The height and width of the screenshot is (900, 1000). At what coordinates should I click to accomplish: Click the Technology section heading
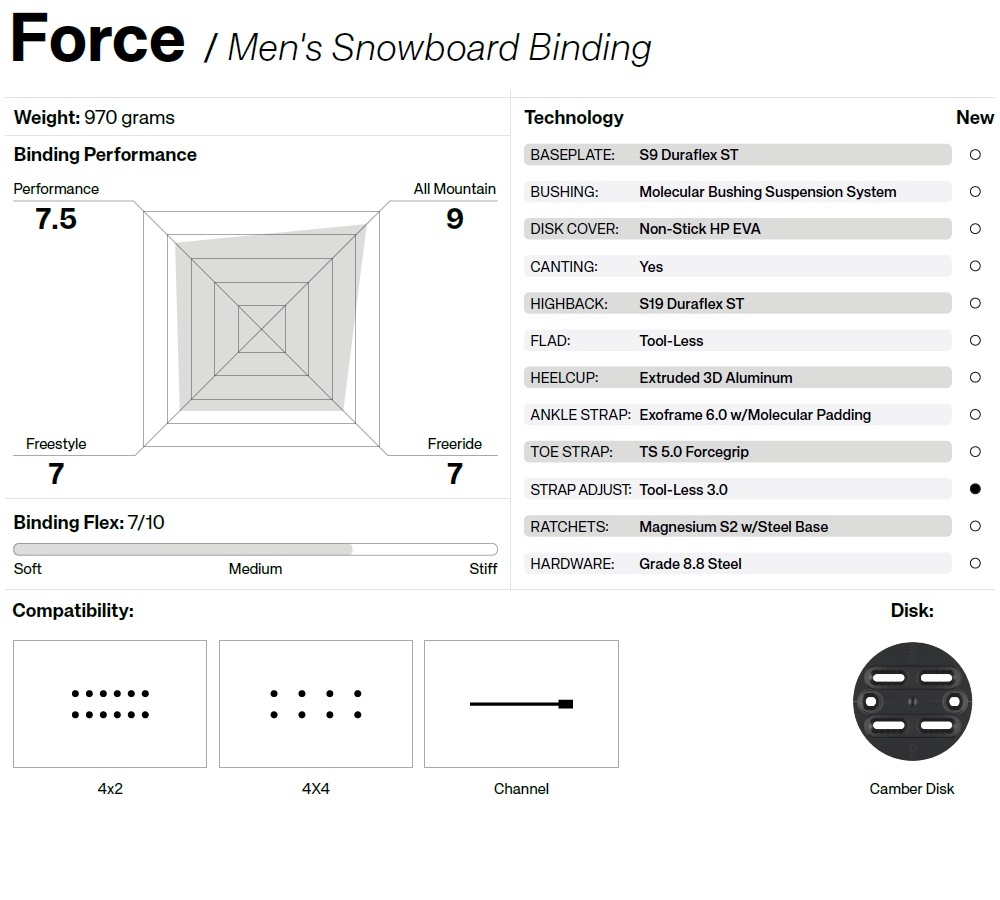coord(574,118)
